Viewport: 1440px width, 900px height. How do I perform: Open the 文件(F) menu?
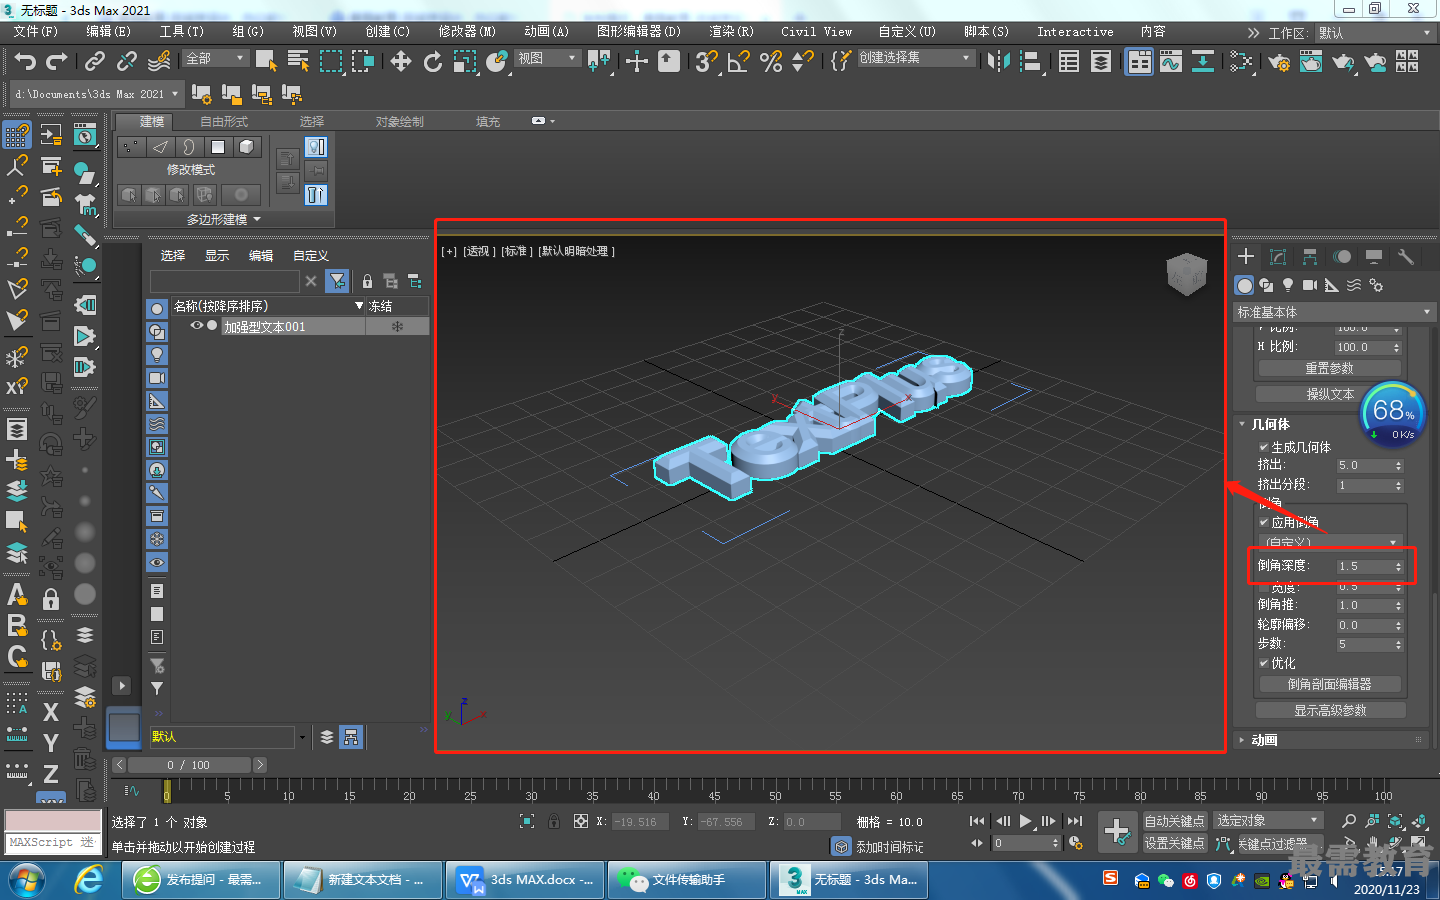36,32
